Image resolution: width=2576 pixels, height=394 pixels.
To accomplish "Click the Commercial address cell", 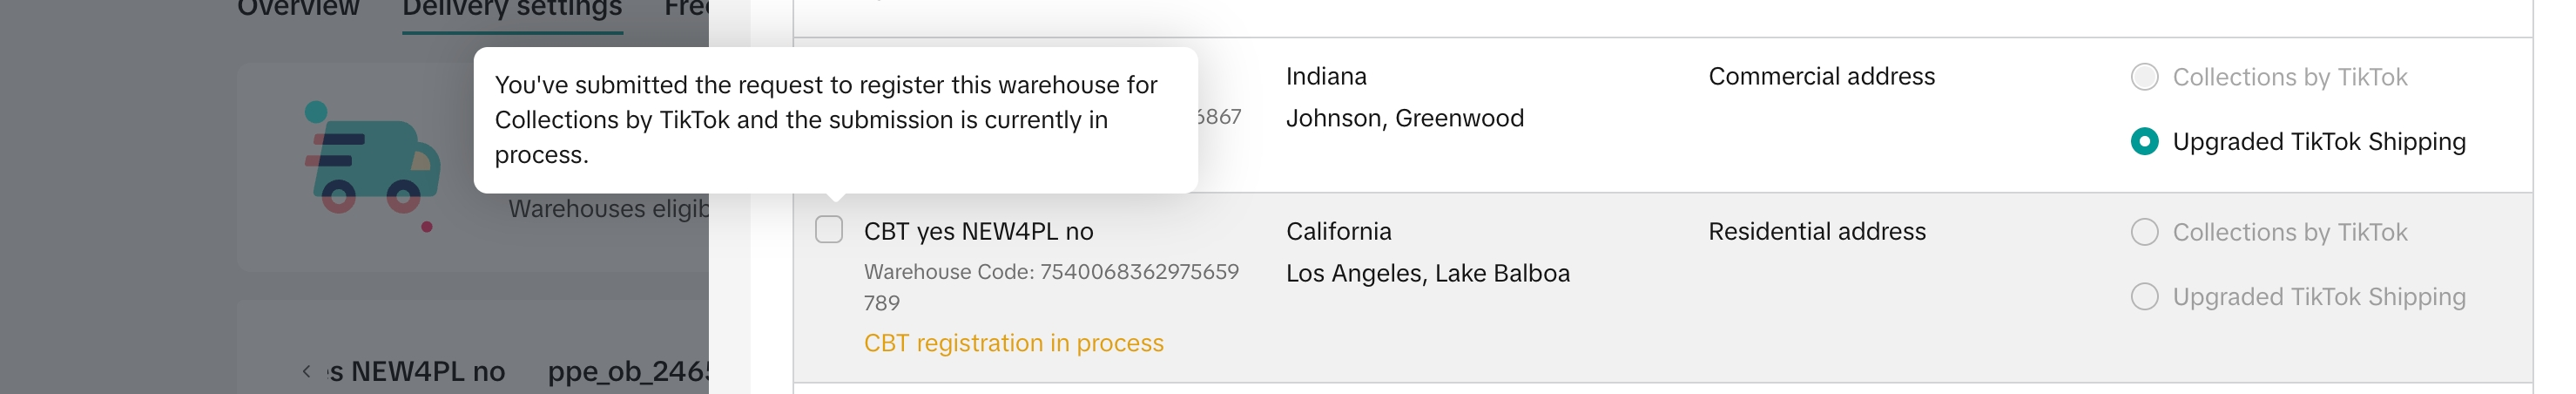I will pyautogui.click(x=1821, y=77).
